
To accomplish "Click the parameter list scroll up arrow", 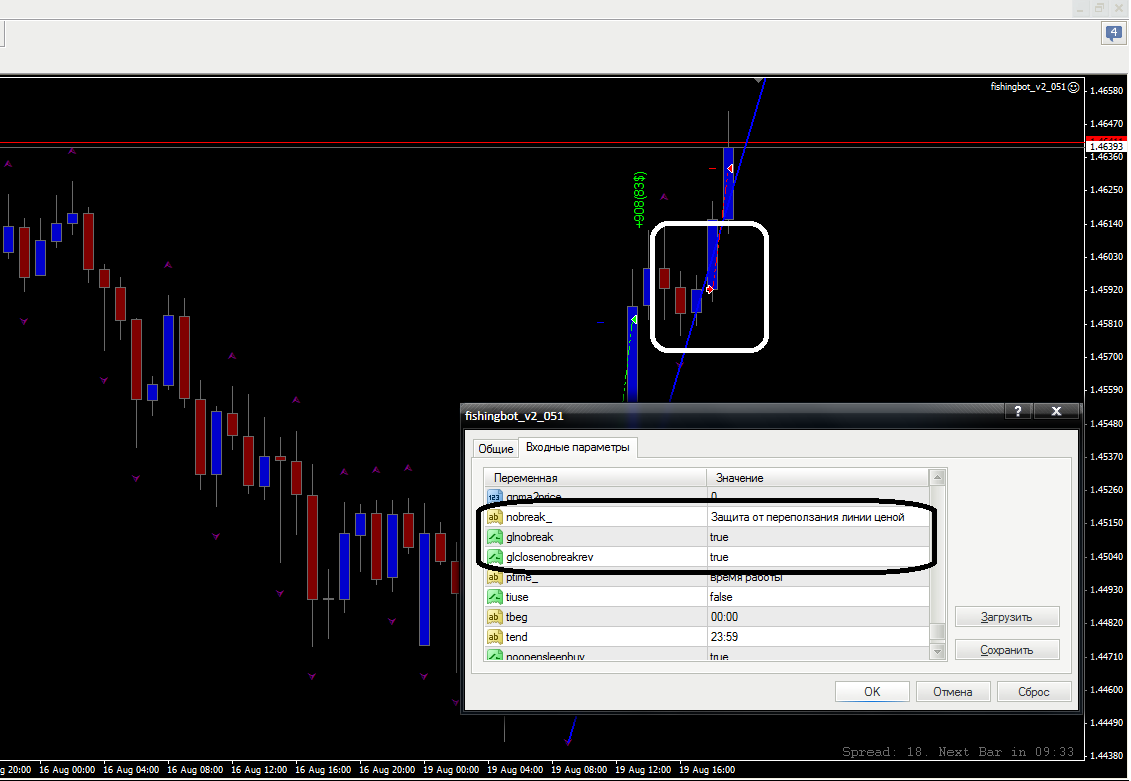I will [938, 477].
